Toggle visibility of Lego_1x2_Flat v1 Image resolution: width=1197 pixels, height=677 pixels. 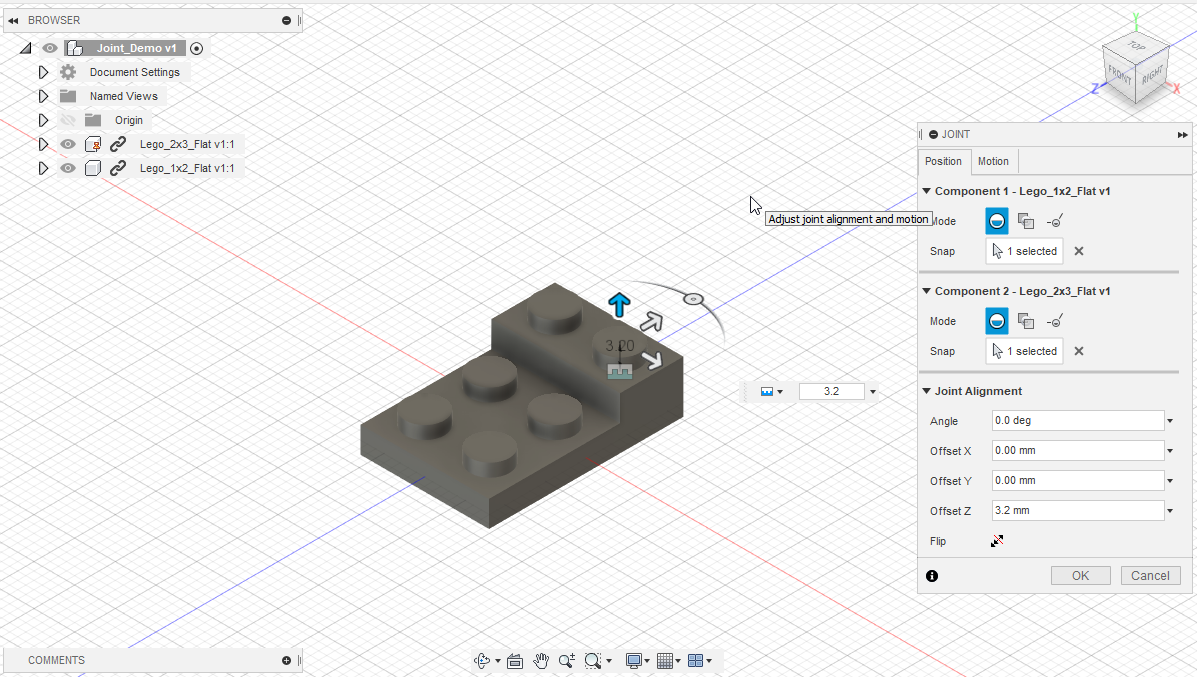(67, 168)
